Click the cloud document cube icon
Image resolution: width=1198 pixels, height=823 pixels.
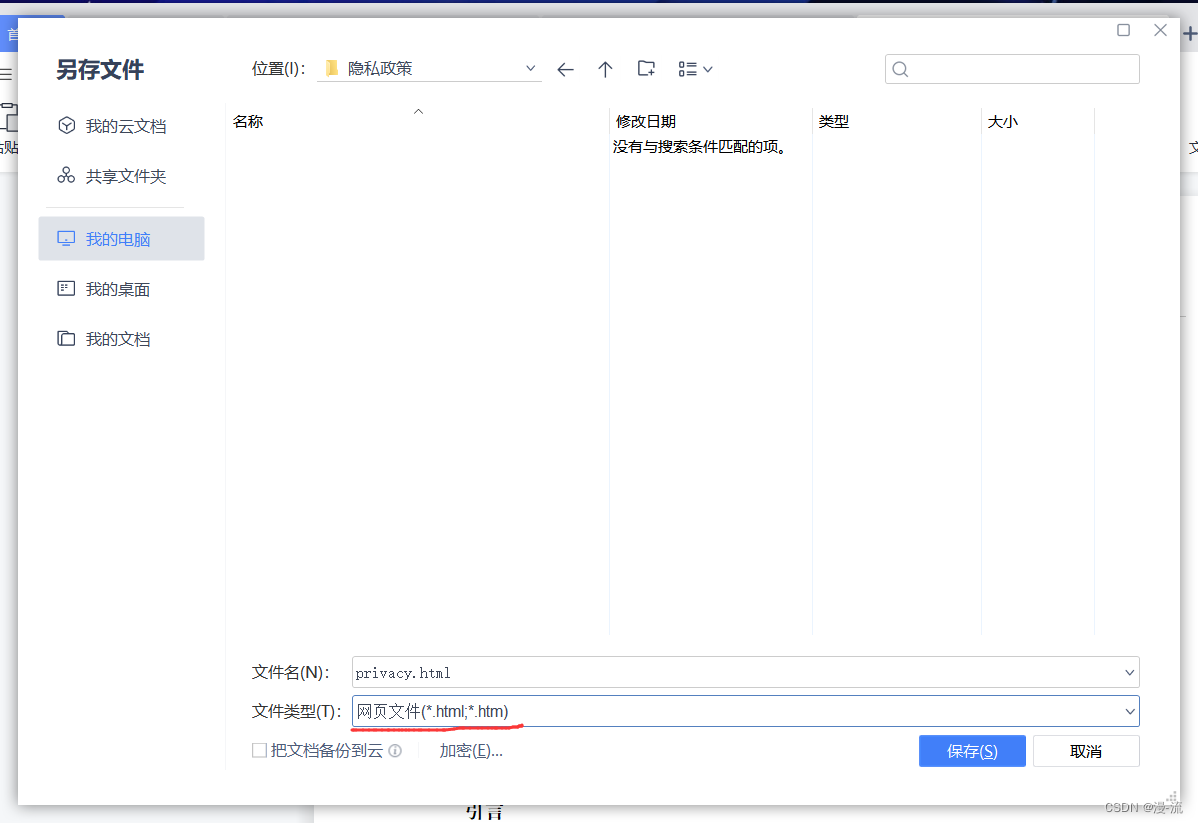[x=66, y=125]
